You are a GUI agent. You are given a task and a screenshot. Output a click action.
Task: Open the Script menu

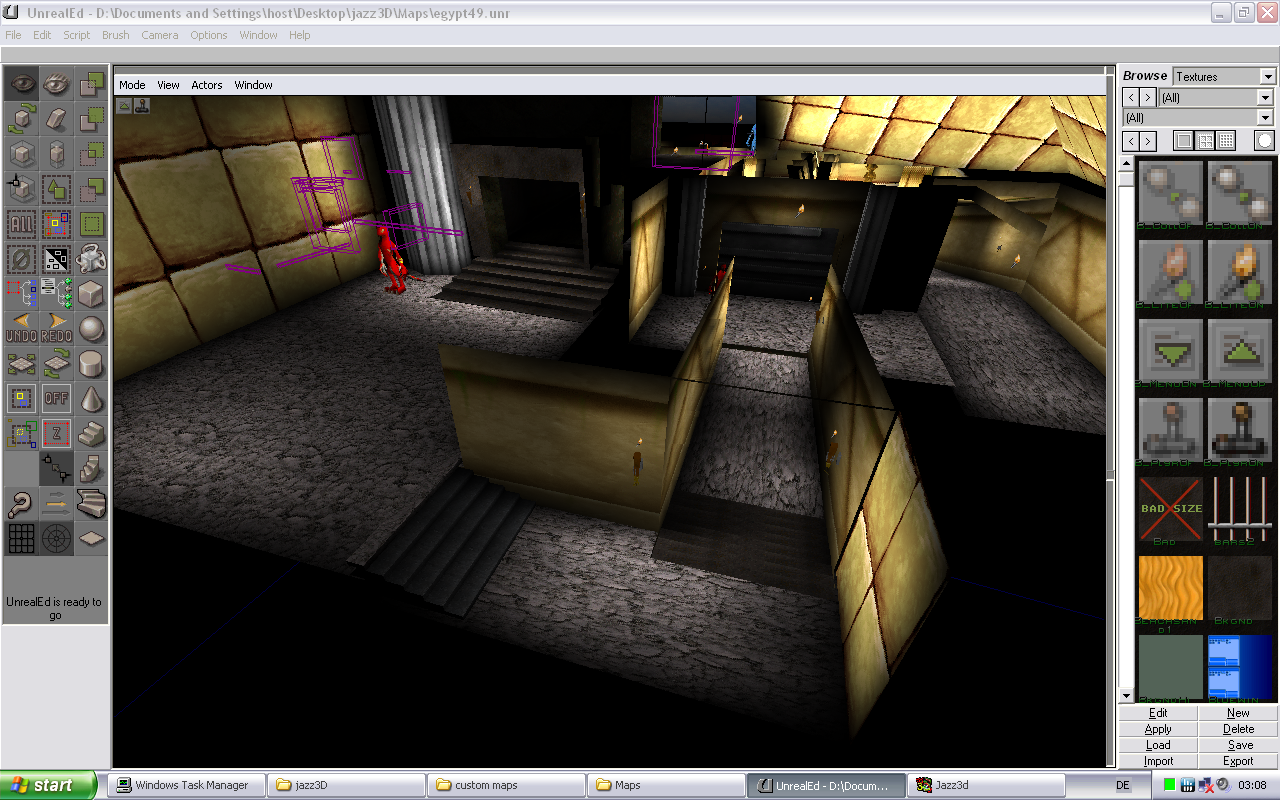point(77,35)
